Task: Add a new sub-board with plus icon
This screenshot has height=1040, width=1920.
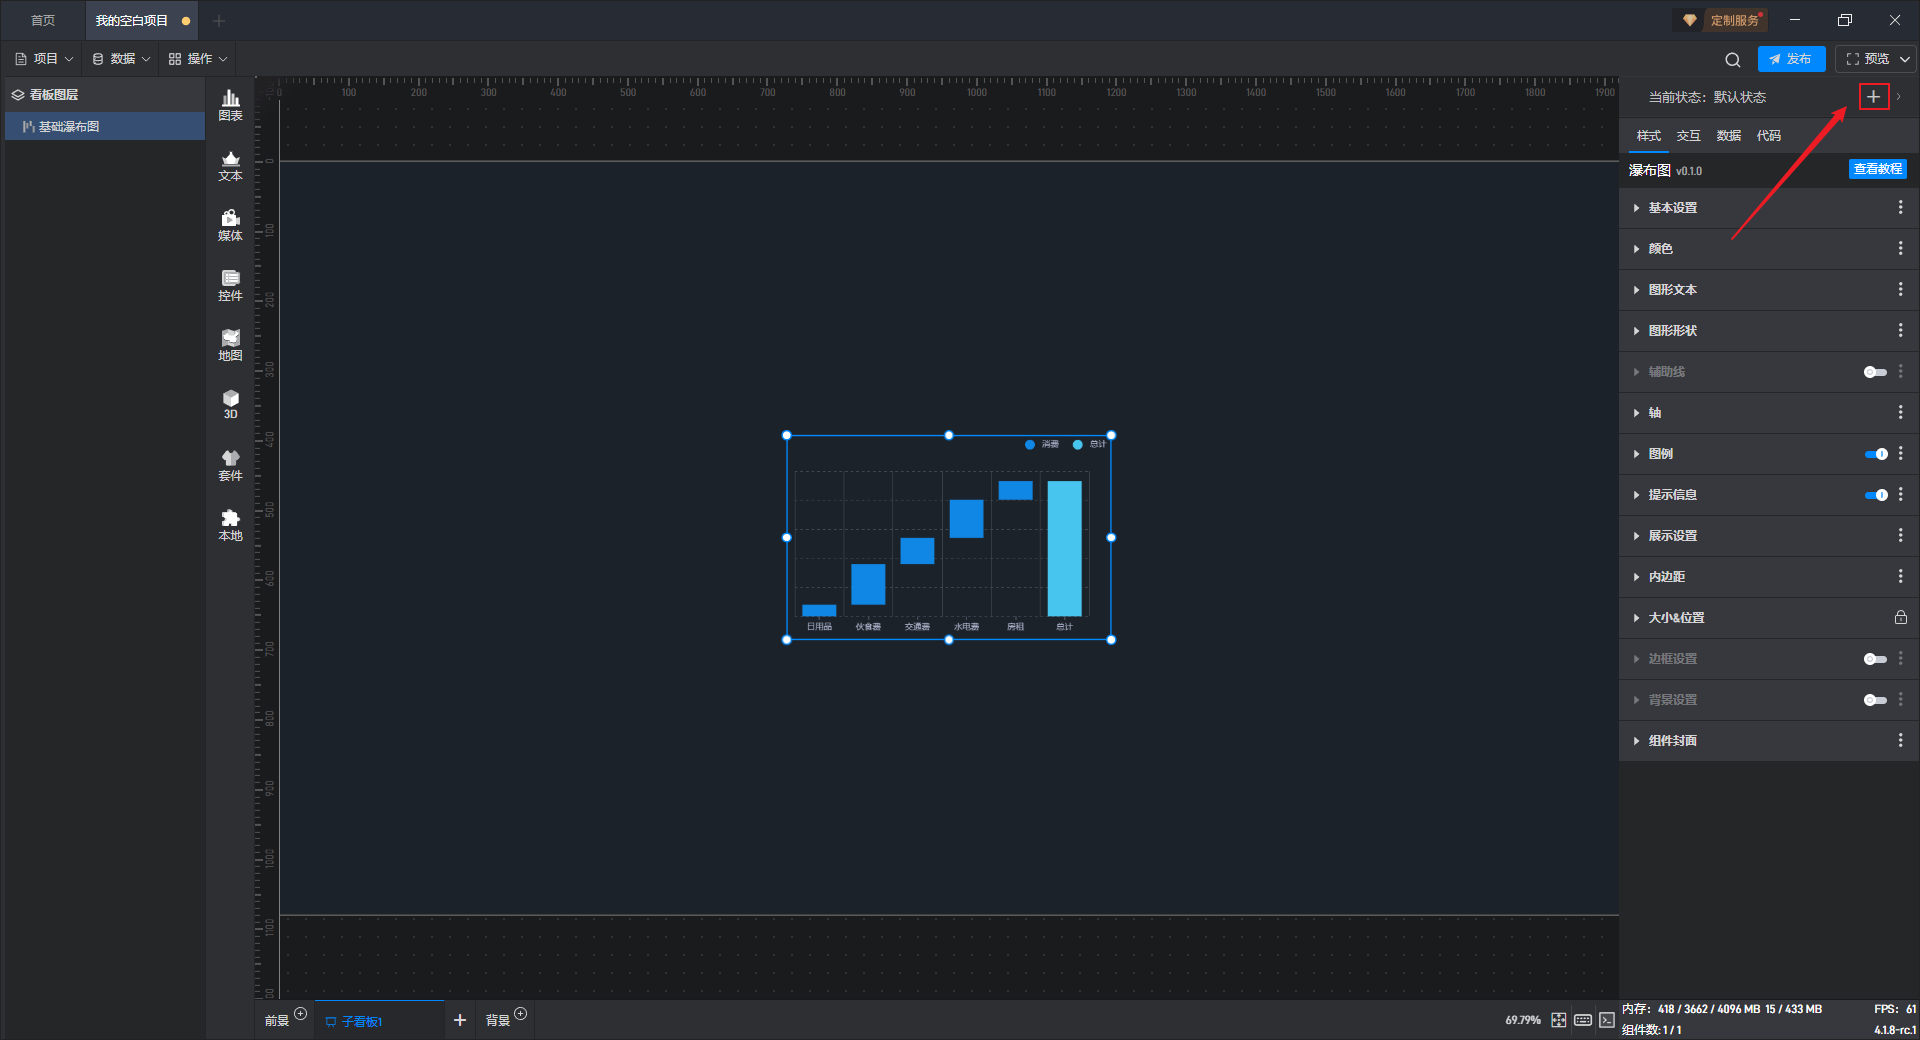Action: click(460, 1020)
